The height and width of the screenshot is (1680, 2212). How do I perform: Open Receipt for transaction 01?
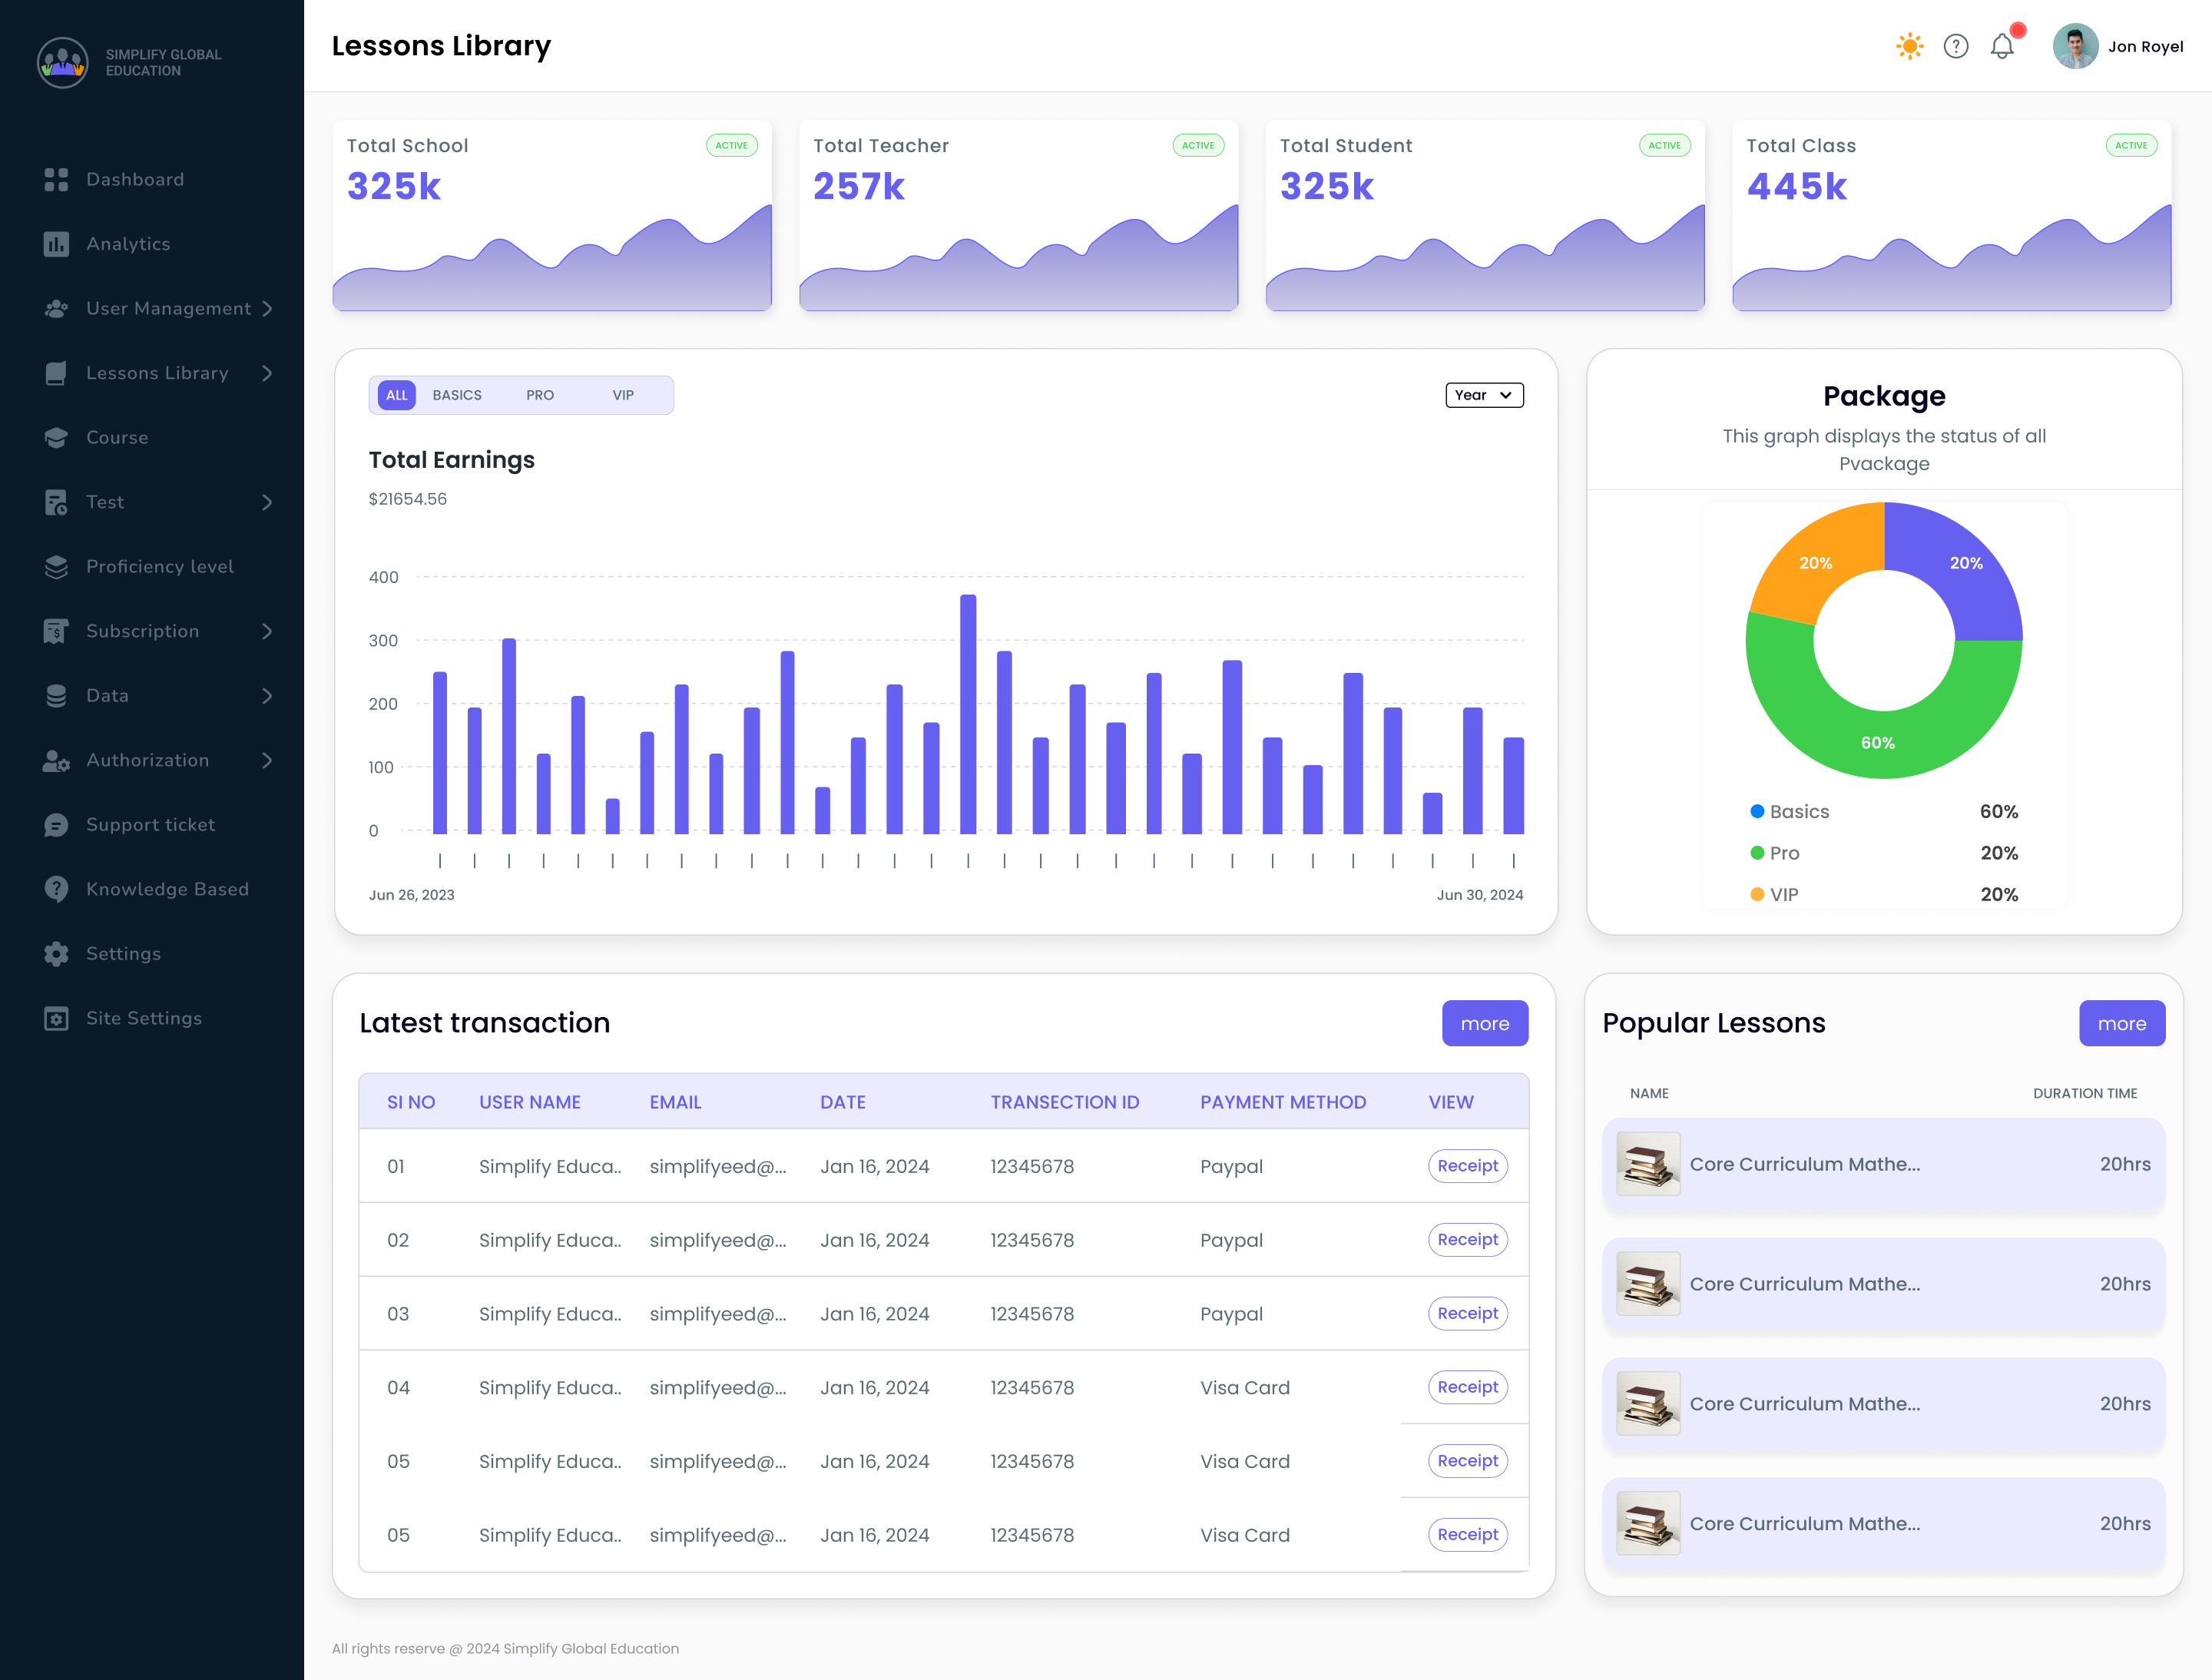pyautogui.click(x=1466, y=1166)
